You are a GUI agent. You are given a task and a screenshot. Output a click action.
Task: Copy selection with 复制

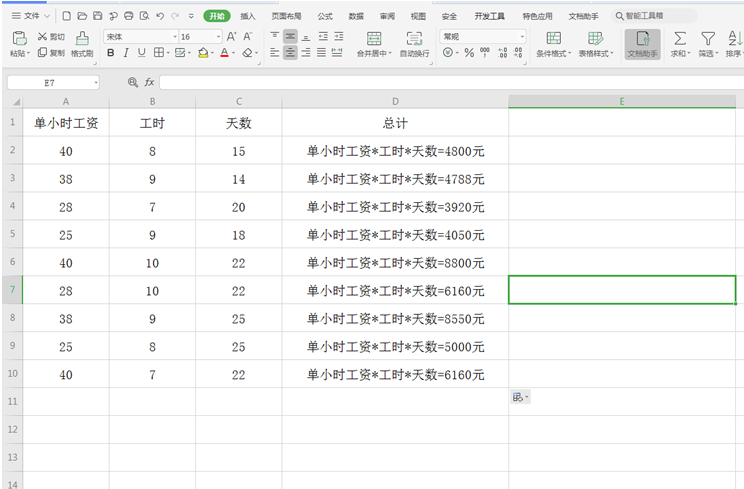click(51, 53)
